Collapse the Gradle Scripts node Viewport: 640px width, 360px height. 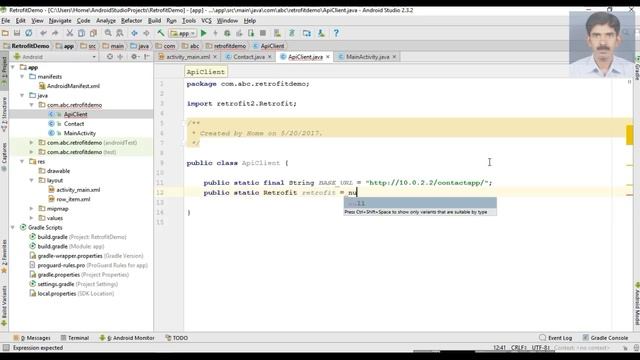[x=13, y=227]
